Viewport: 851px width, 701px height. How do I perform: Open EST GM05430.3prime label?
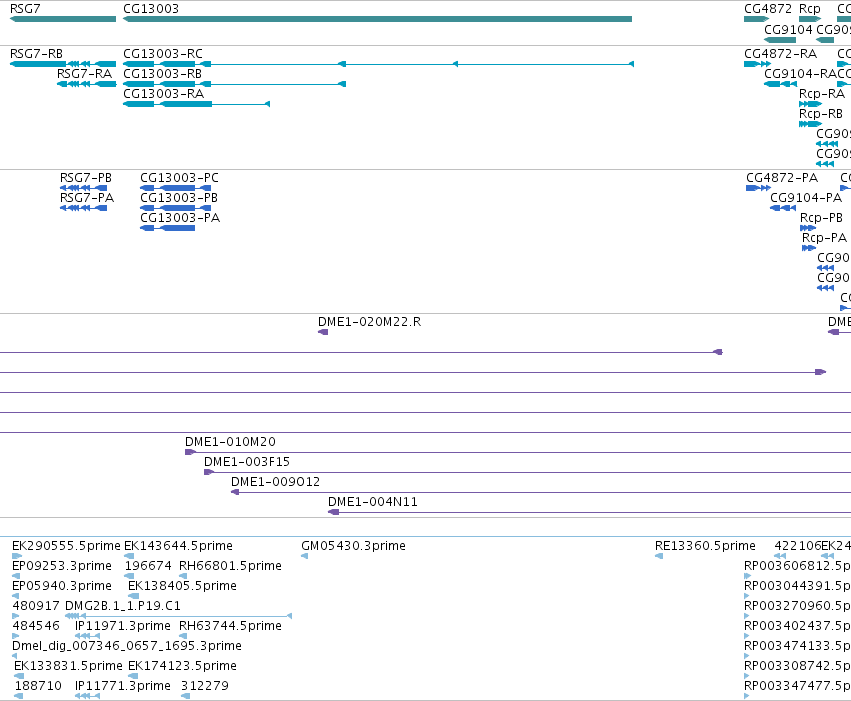point(353,546)
